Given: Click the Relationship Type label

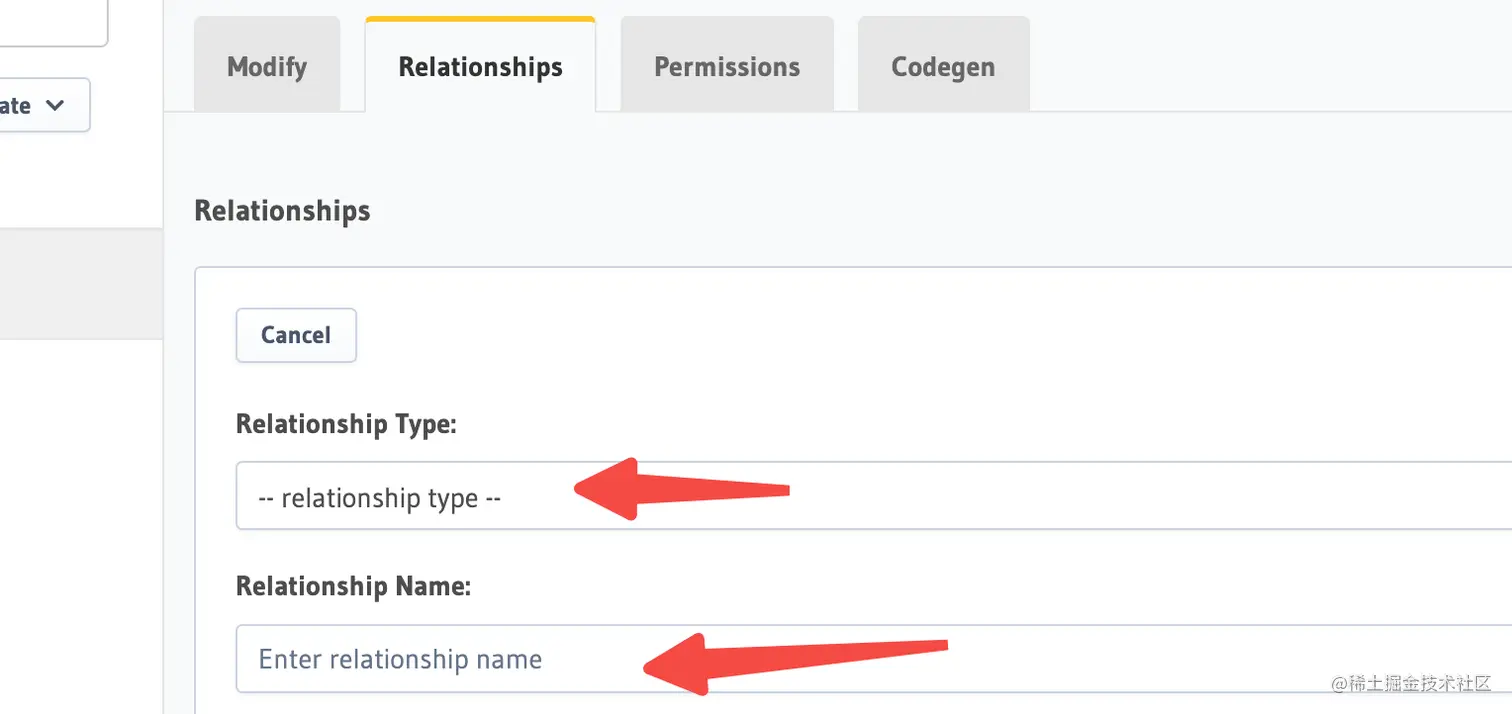Looking at the screenshot, I should click(x=346, y=424).
